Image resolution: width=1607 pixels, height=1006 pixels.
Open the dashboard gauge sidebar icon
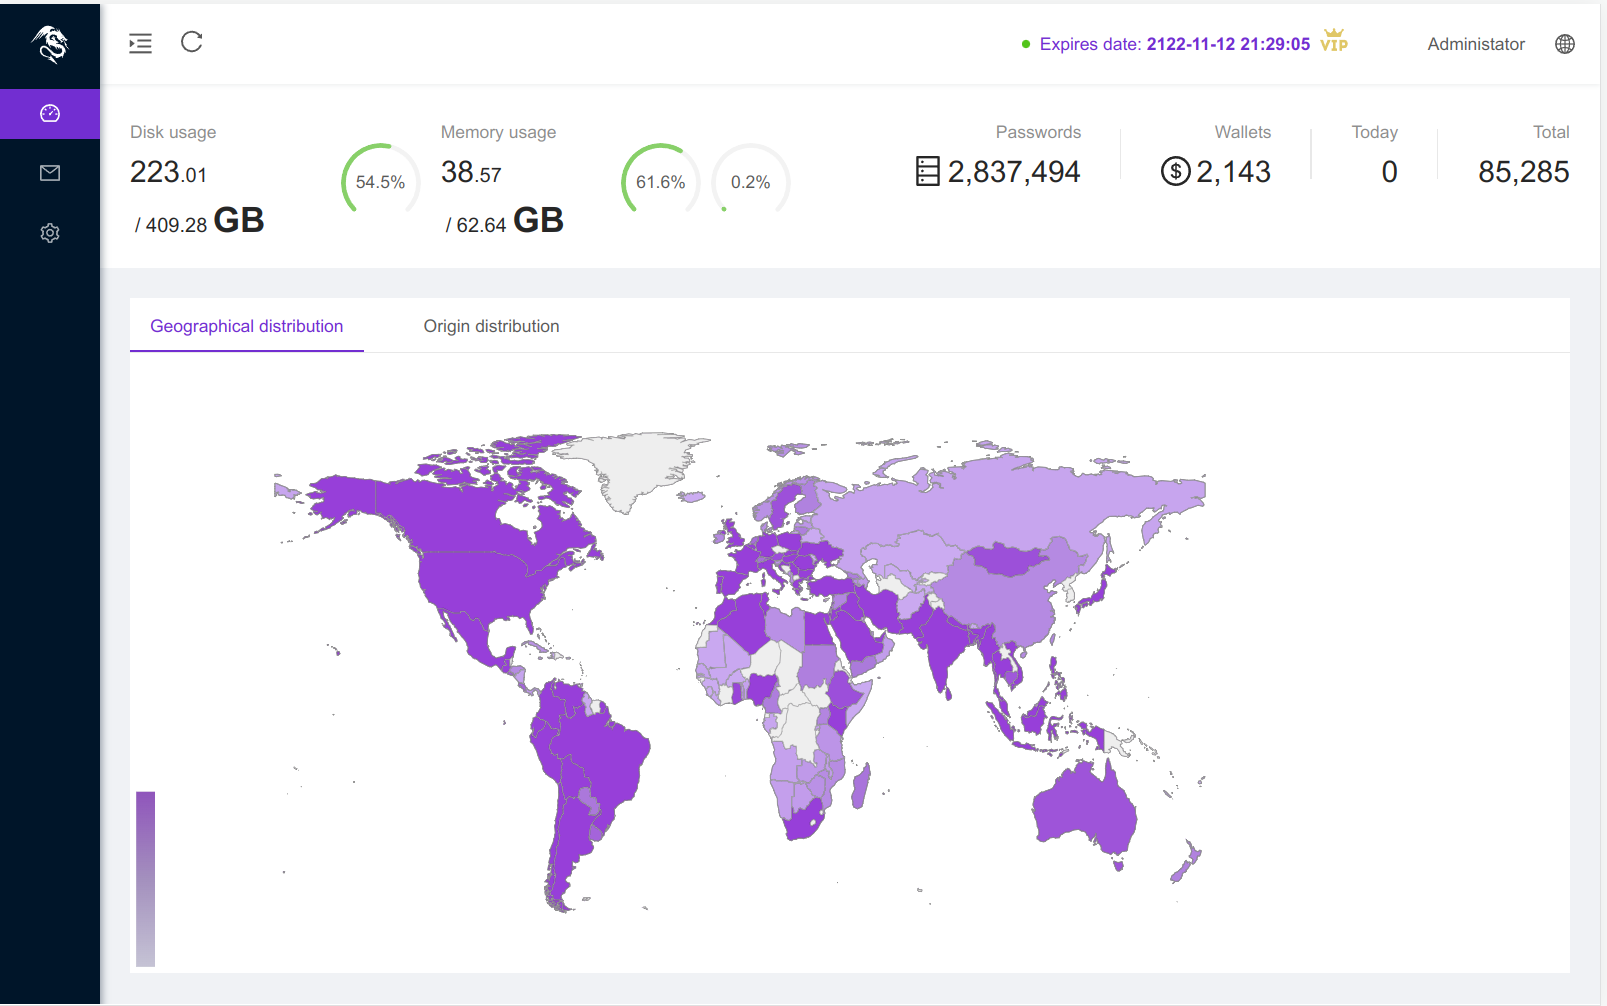(x=50, y=114)
